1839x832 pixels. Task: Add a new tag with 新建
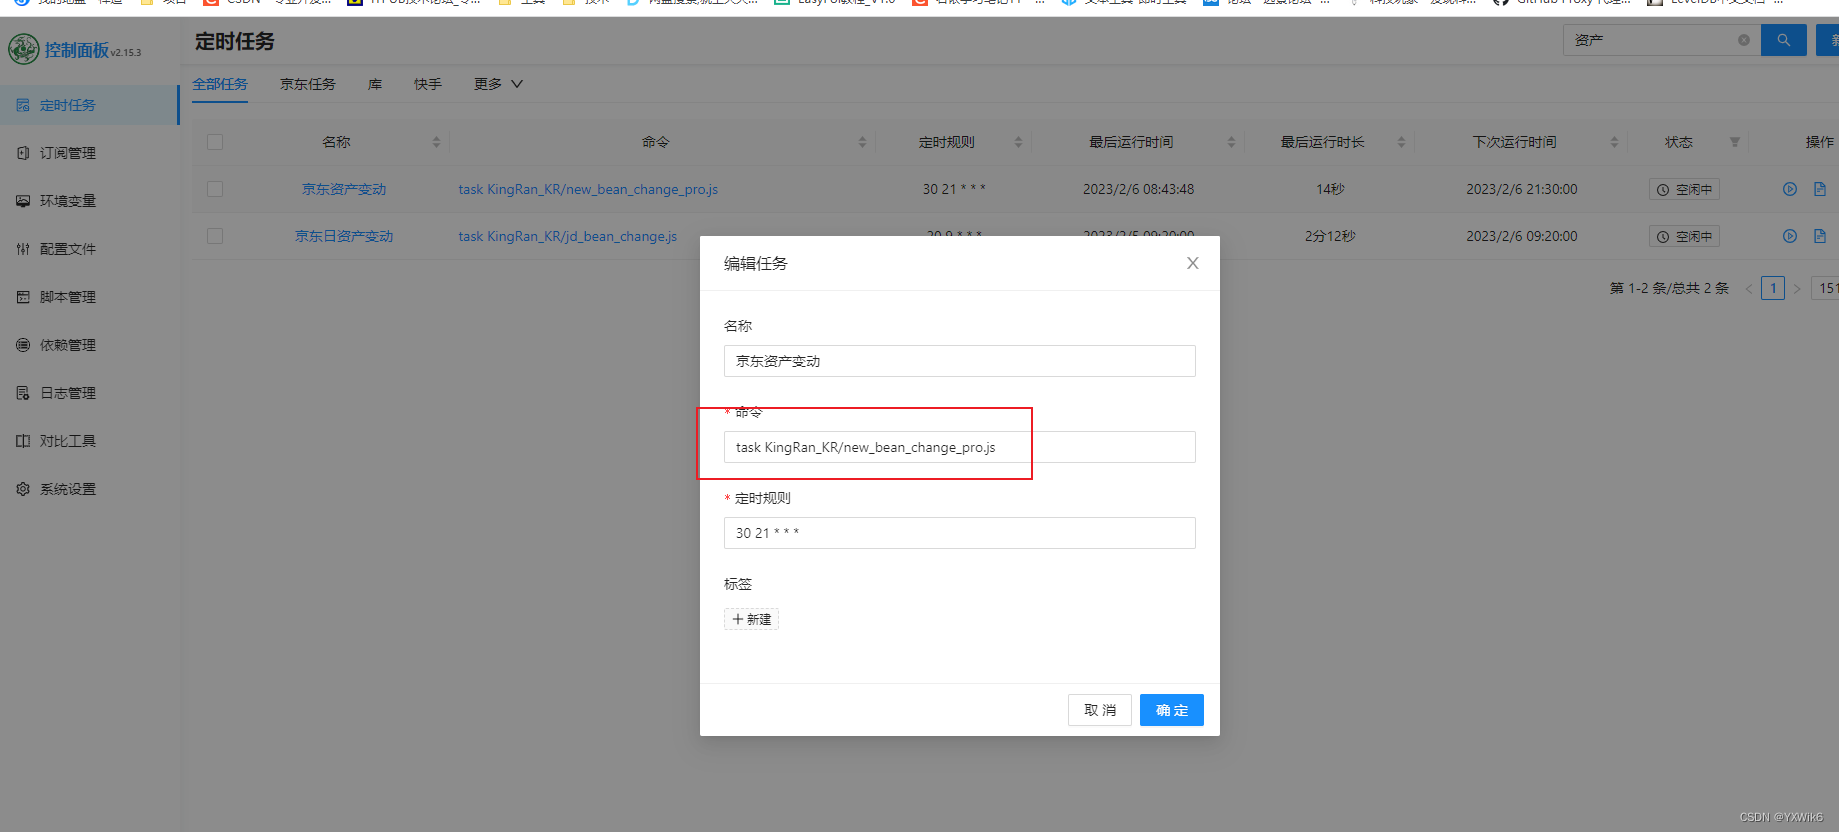point(751,619)
